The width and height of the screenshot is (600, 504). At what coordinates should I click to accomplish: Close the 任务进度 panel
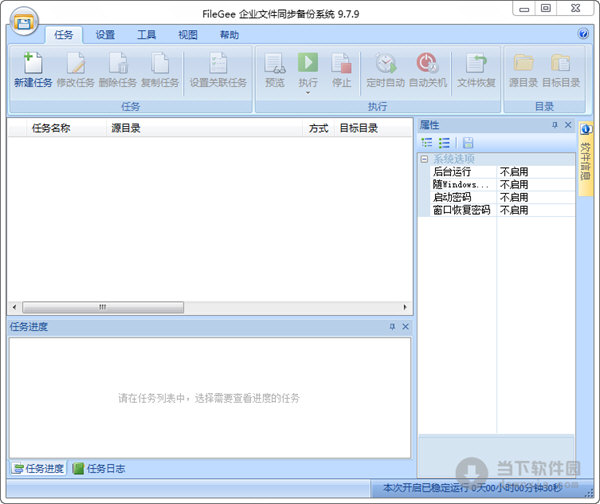[406, 326]
